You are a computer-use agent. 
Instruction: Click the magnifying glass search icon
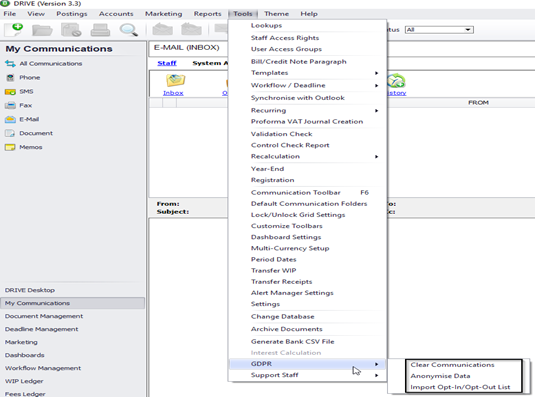coord(129,30)
